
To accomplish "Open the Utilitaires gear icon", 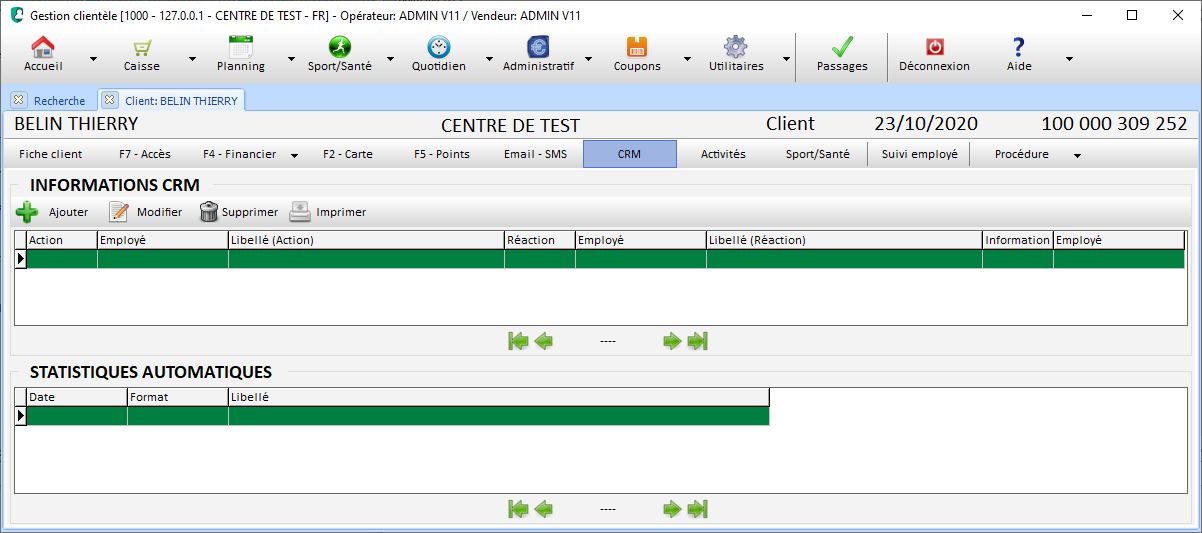I will pos(736,47).
